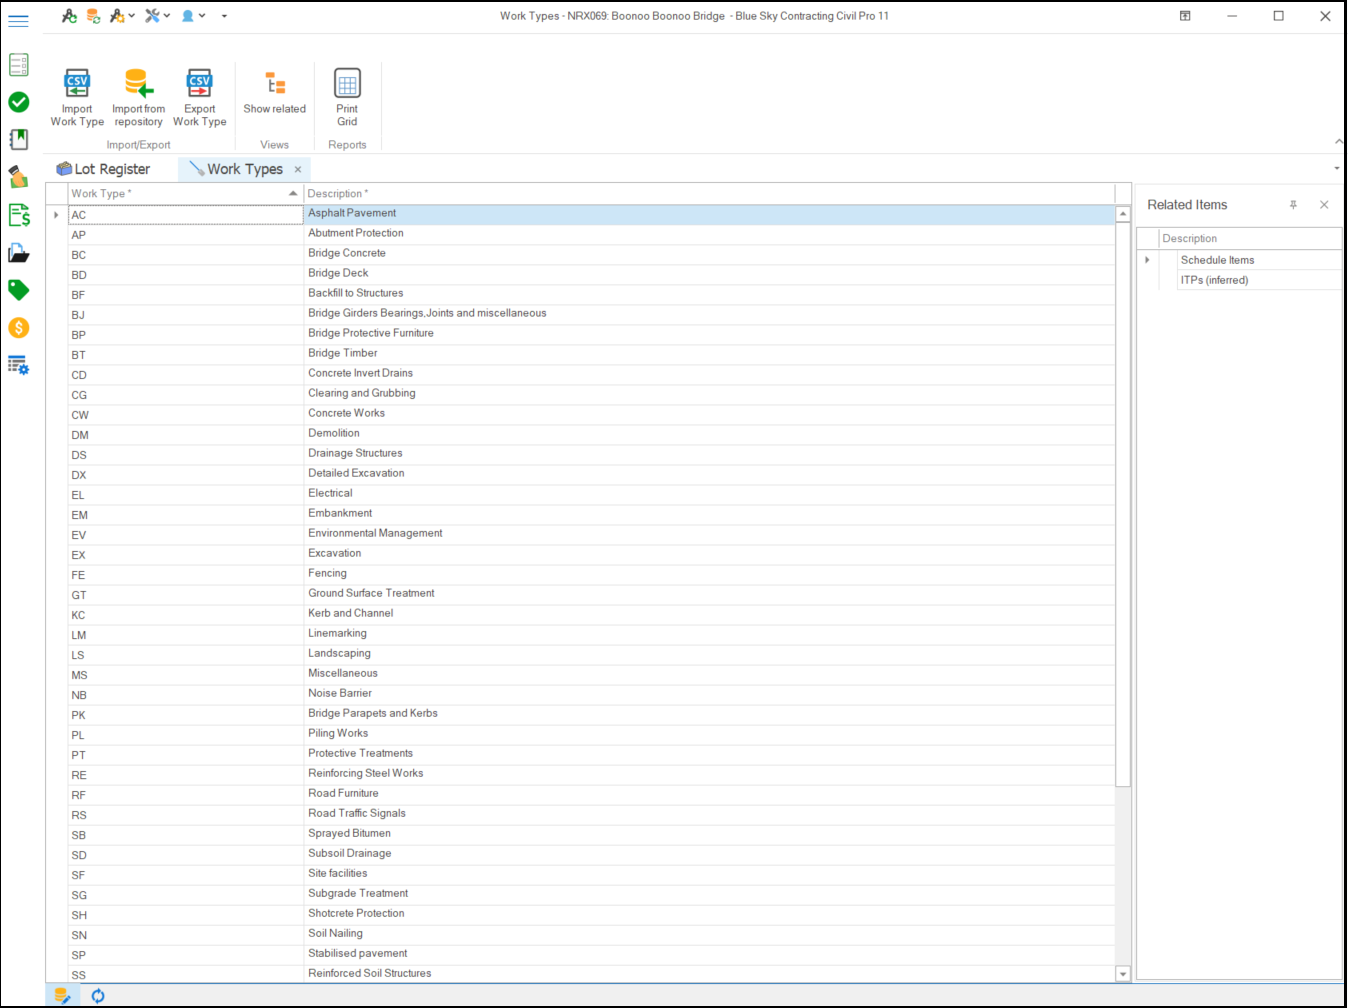Click the grid scrollbar down arrow
Viewport: 1348px width, 1008px height.
pos(1123,974)
